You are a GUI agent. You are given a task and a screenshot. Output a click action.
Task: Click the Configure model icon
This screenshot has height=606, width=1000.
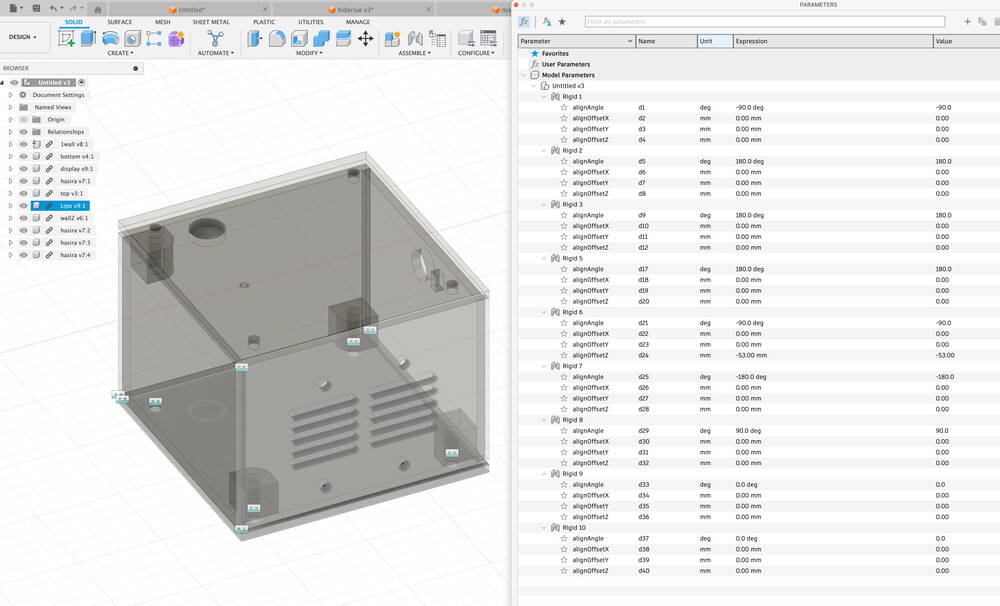[466, 38]
